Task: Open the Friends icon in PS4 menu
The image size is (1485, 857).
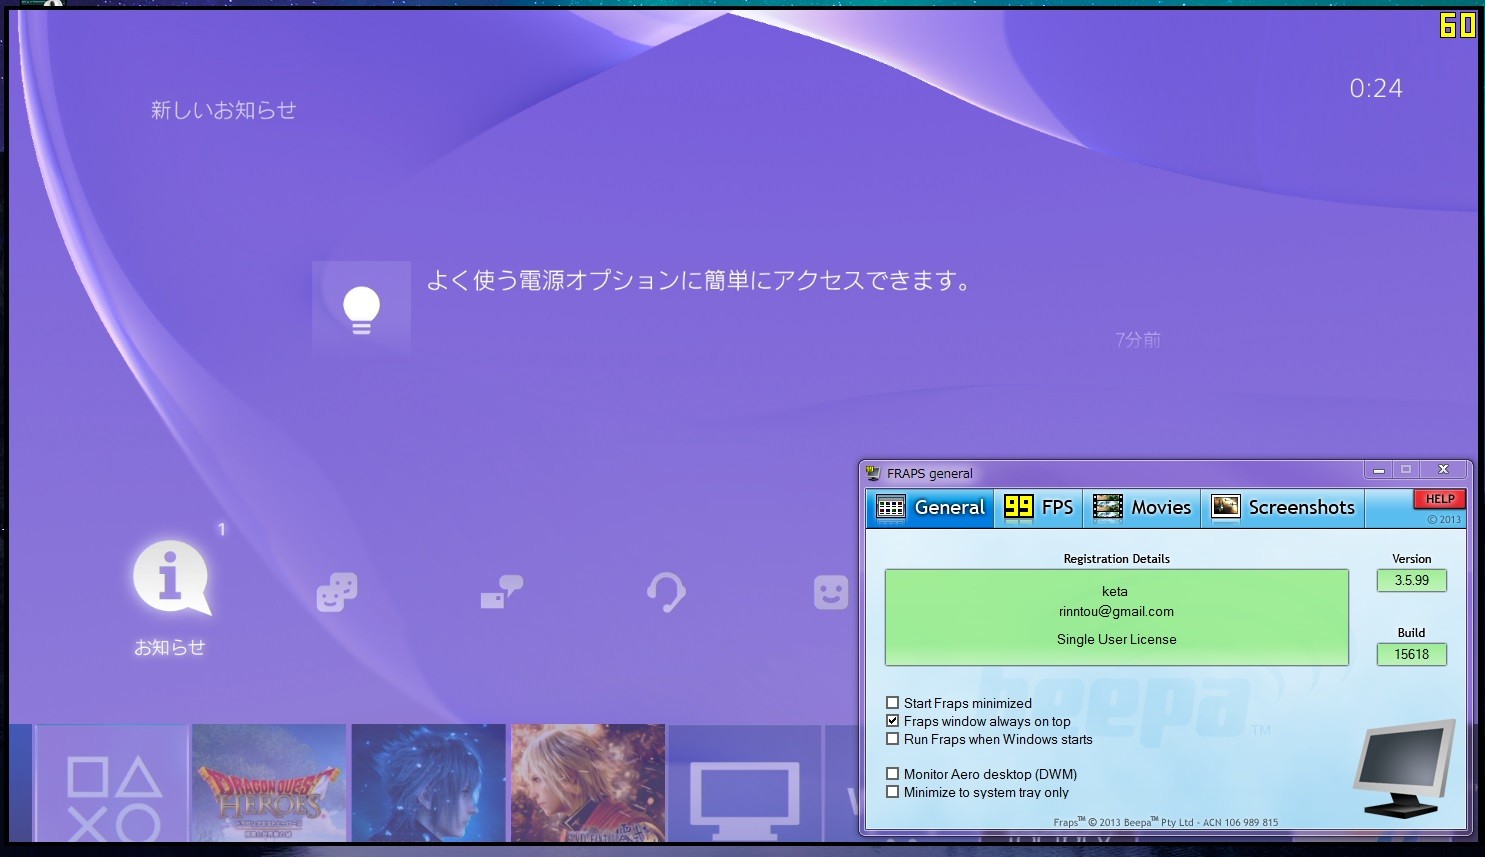Action: pyautogui.click(x=337, y=592)
